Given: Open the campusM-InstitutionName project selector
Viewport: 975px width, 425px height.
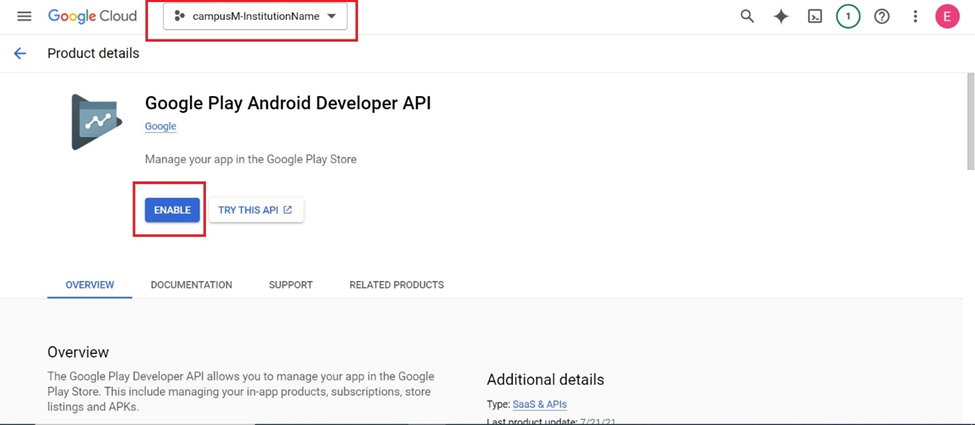Looking at the screenshot, I should pos(255,17).
